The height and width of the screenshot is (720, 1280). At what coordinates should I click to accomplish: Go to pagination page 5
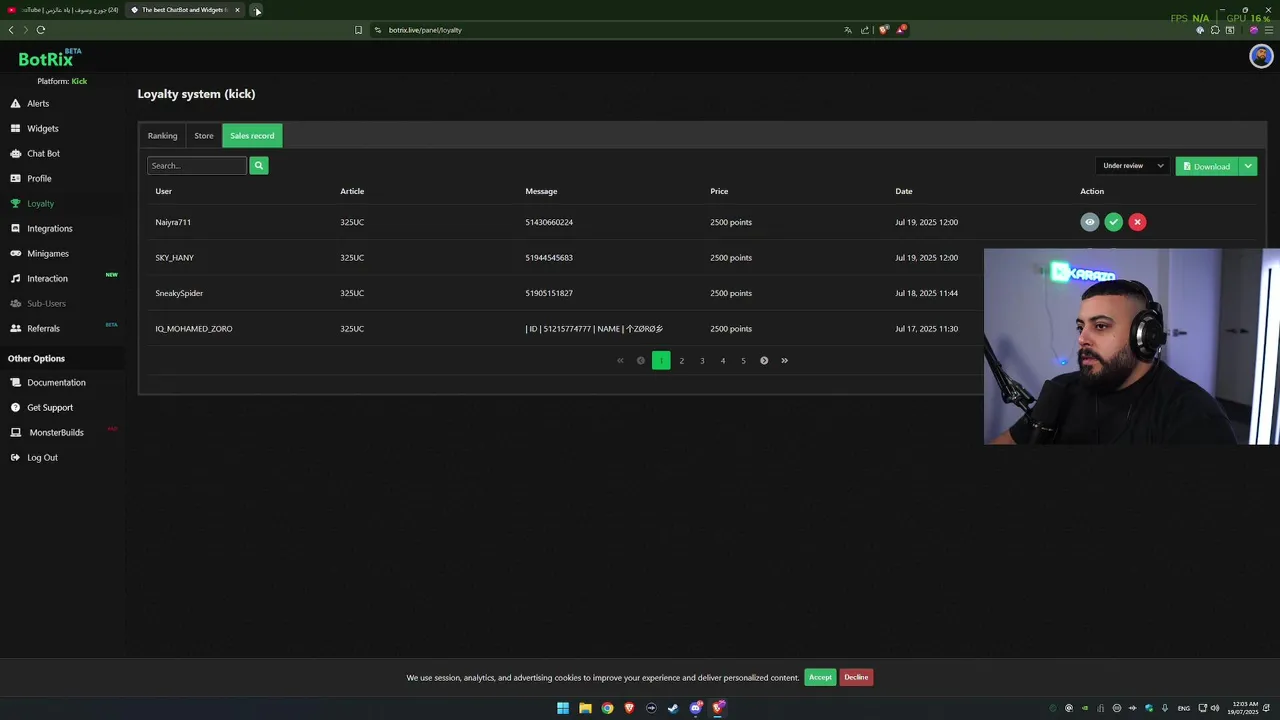(743, 361)
